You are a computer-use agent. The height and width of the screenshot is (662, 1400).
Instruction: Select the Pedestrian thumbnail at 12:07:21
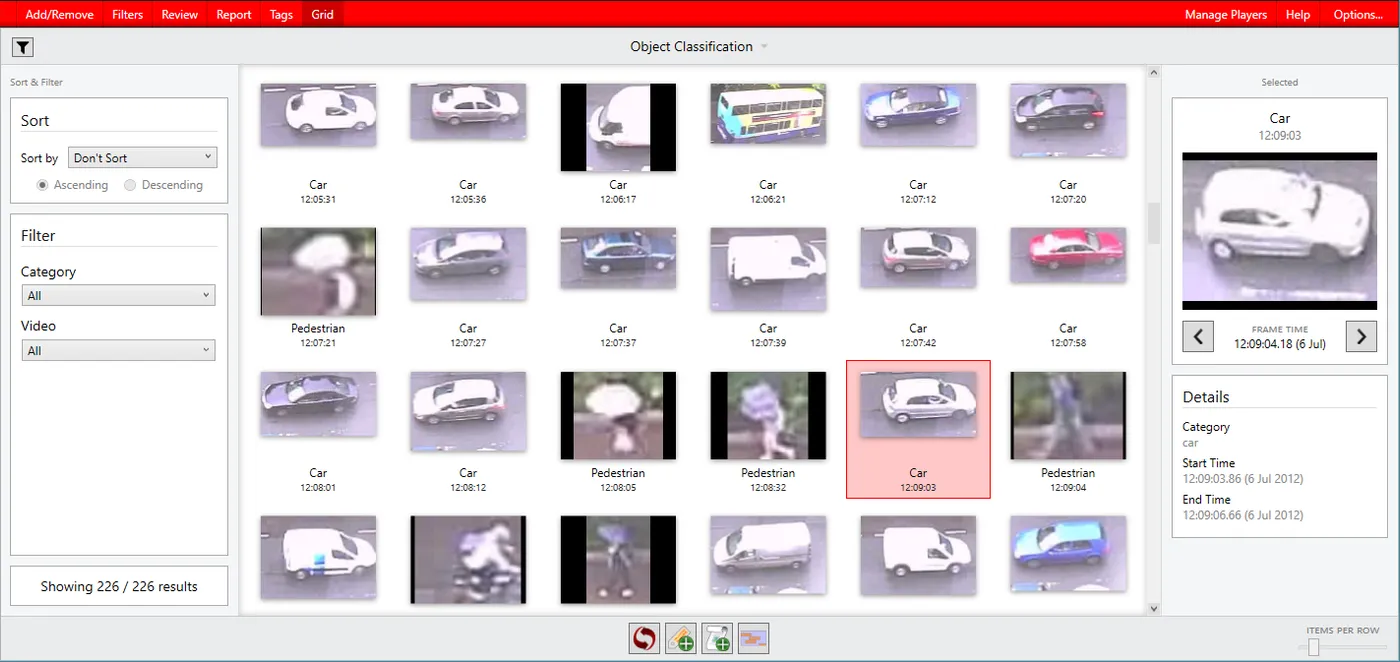pos(318,271)
